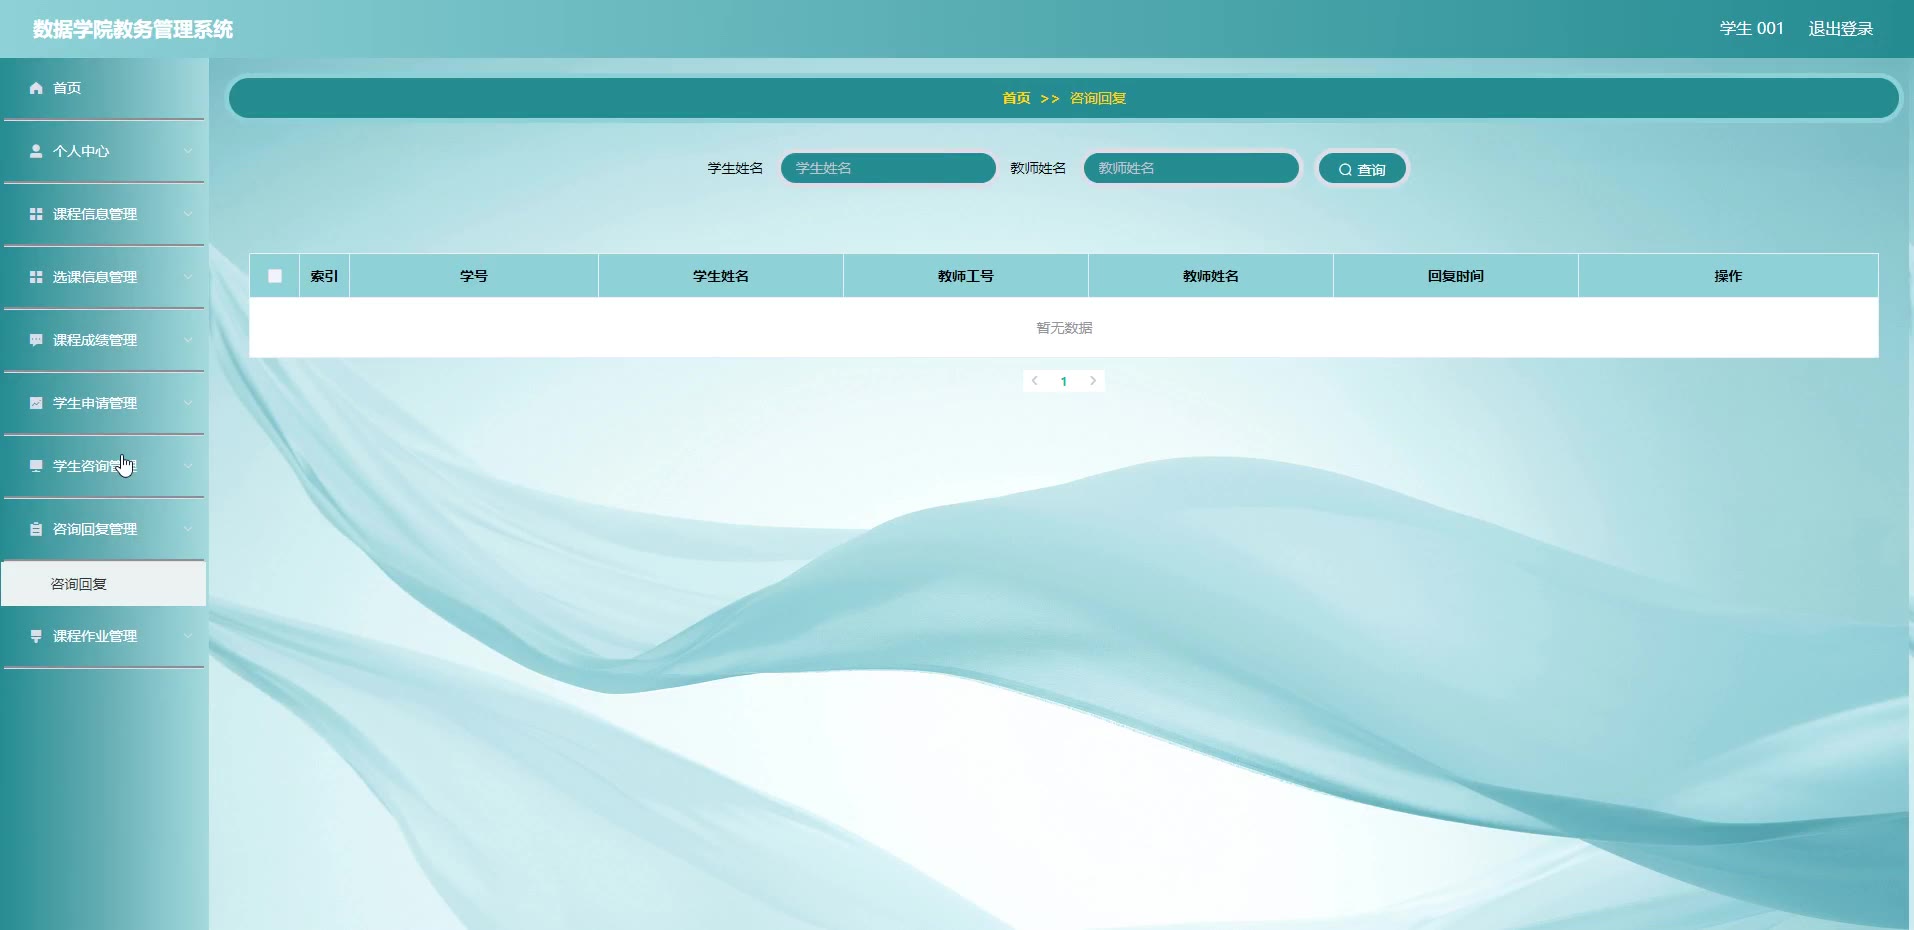Click the magnifier icon in 查询 button
The height and width of the screenshot is (930, 1914).
click(x=1345, y=170)
